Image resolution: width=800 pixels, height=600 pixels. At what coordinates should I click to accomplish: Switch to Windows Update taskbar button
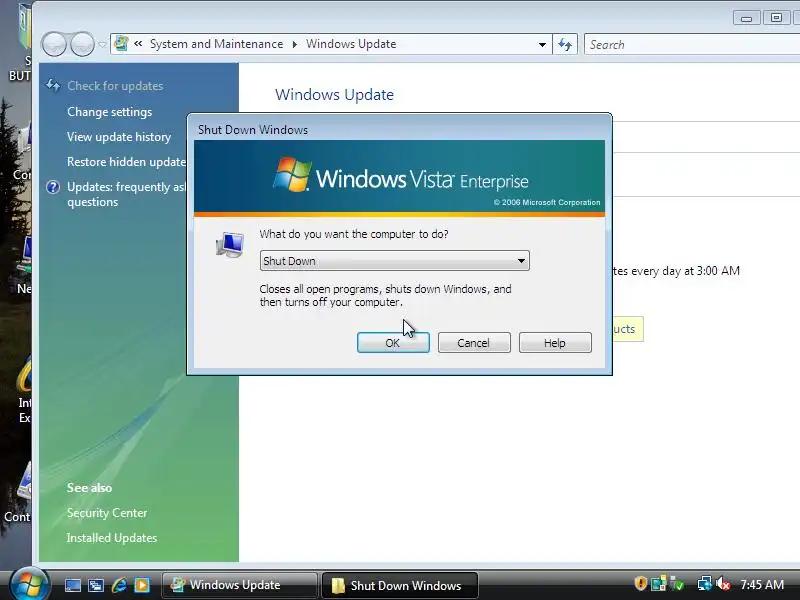240,585
